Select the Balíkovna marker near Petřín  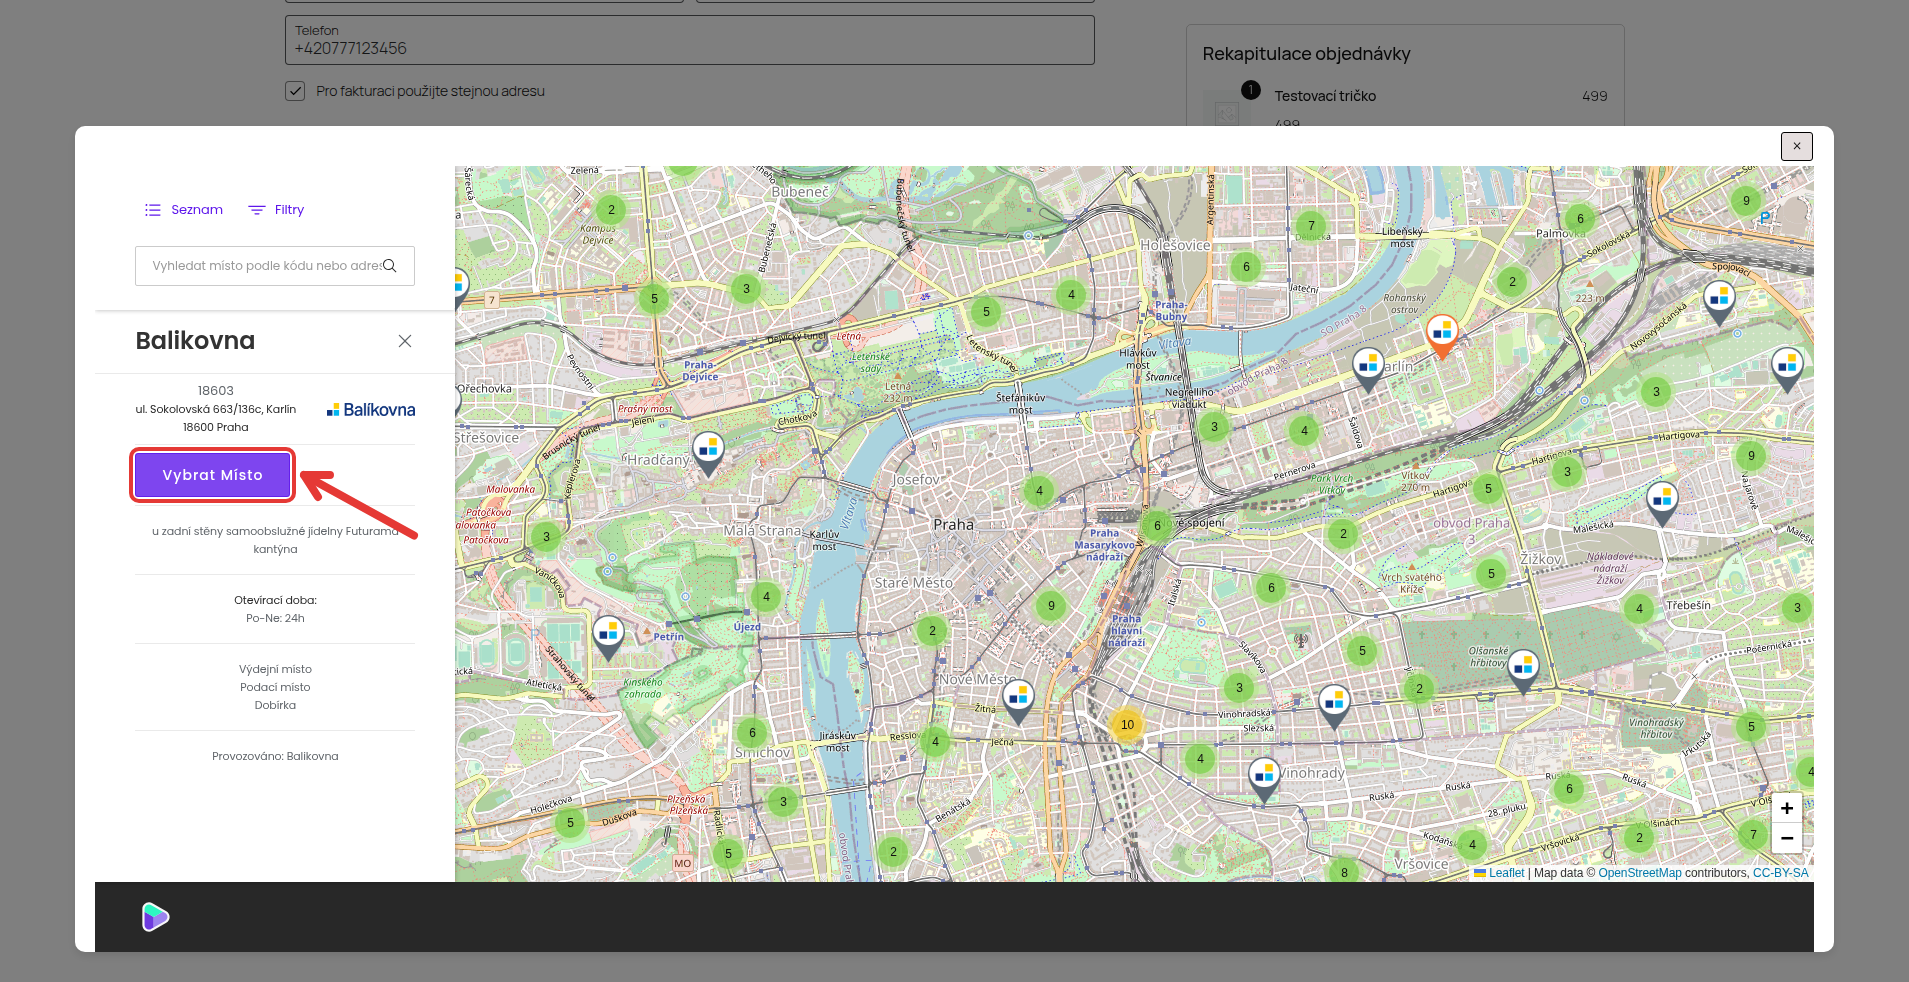pos(608,638)
